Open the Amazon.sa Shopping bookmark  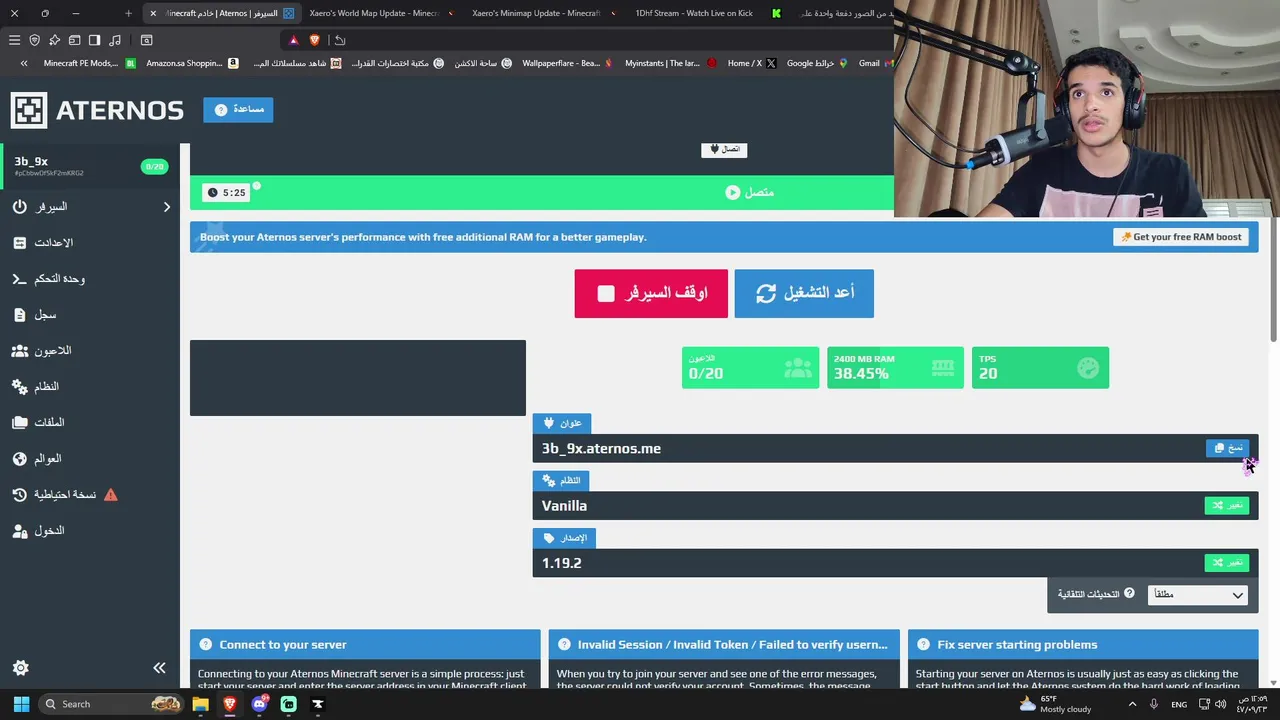point(192,63)
